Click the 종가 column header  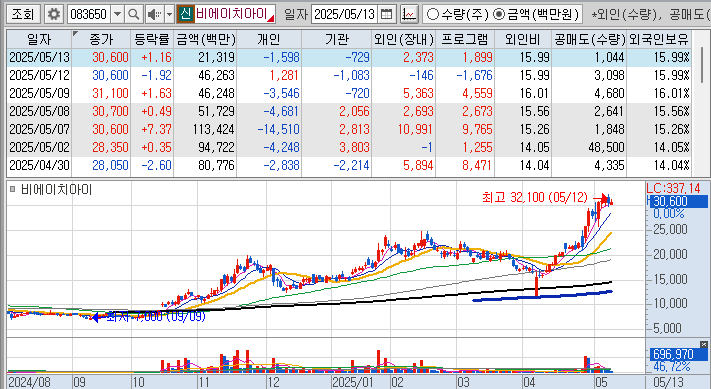(101, 39)
